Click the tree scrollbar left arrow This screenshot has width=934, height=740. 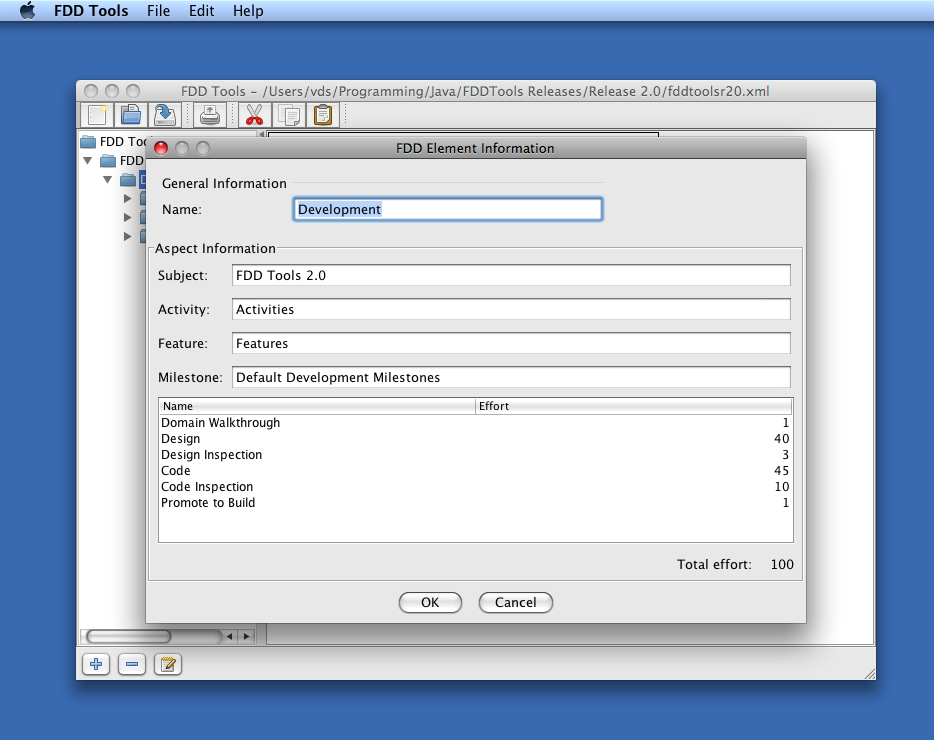229,636
